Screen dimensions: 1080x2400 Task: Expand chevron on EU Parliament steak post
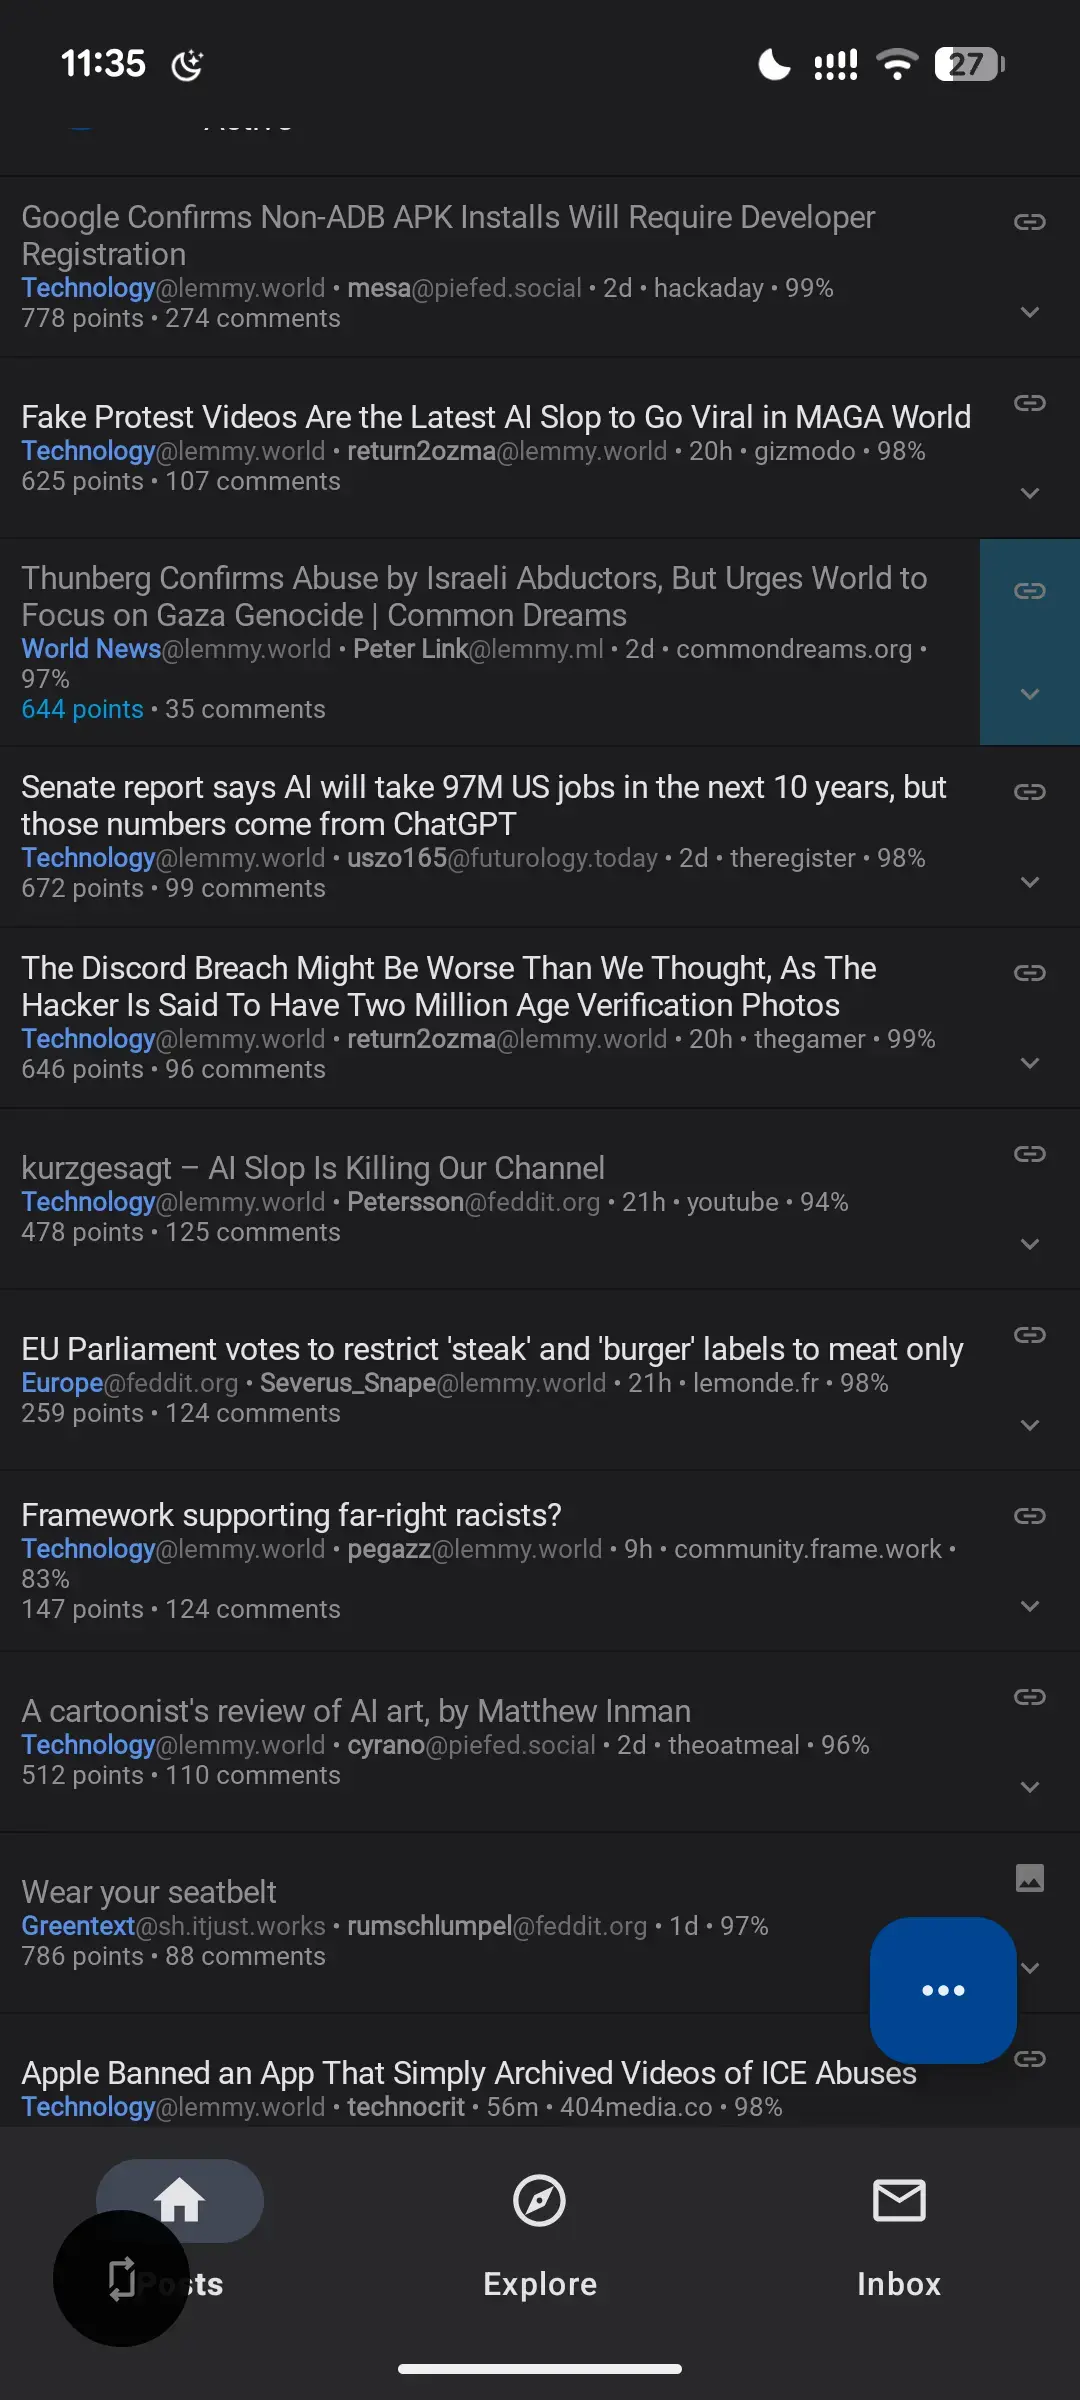click(x=1029, y=1425)
